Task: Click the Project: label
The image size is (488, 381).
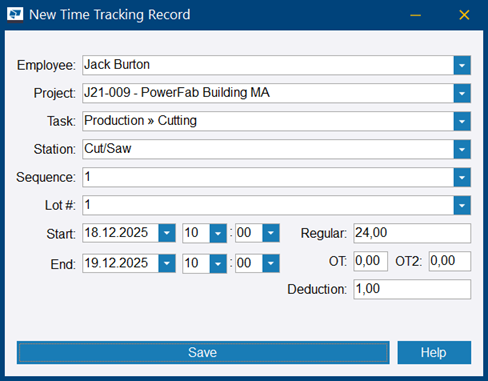Action: pos(55,93)
